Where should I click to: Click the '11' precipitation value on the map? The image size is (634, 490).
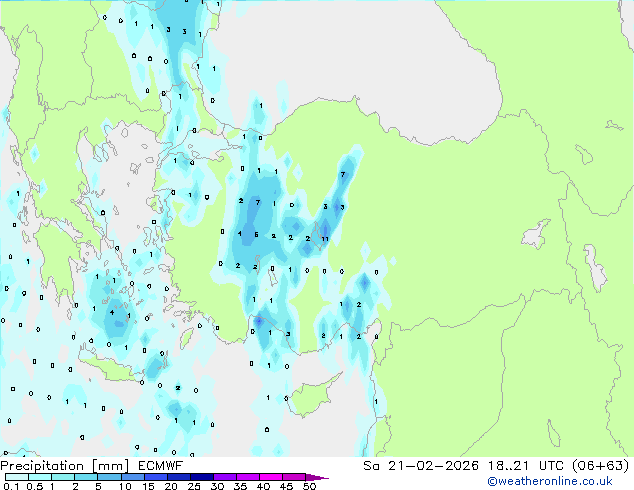(x=325, y=239)
